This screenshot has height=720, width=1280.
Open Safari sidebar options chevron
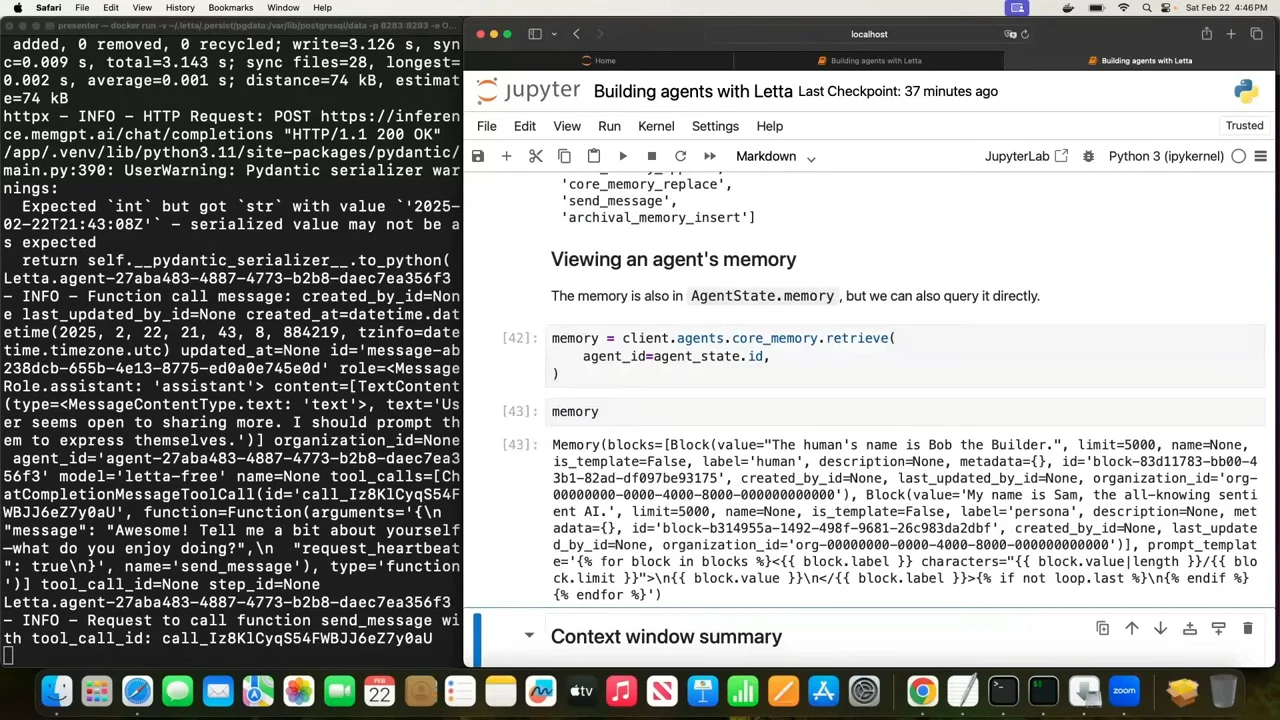(x=553, y=34)
